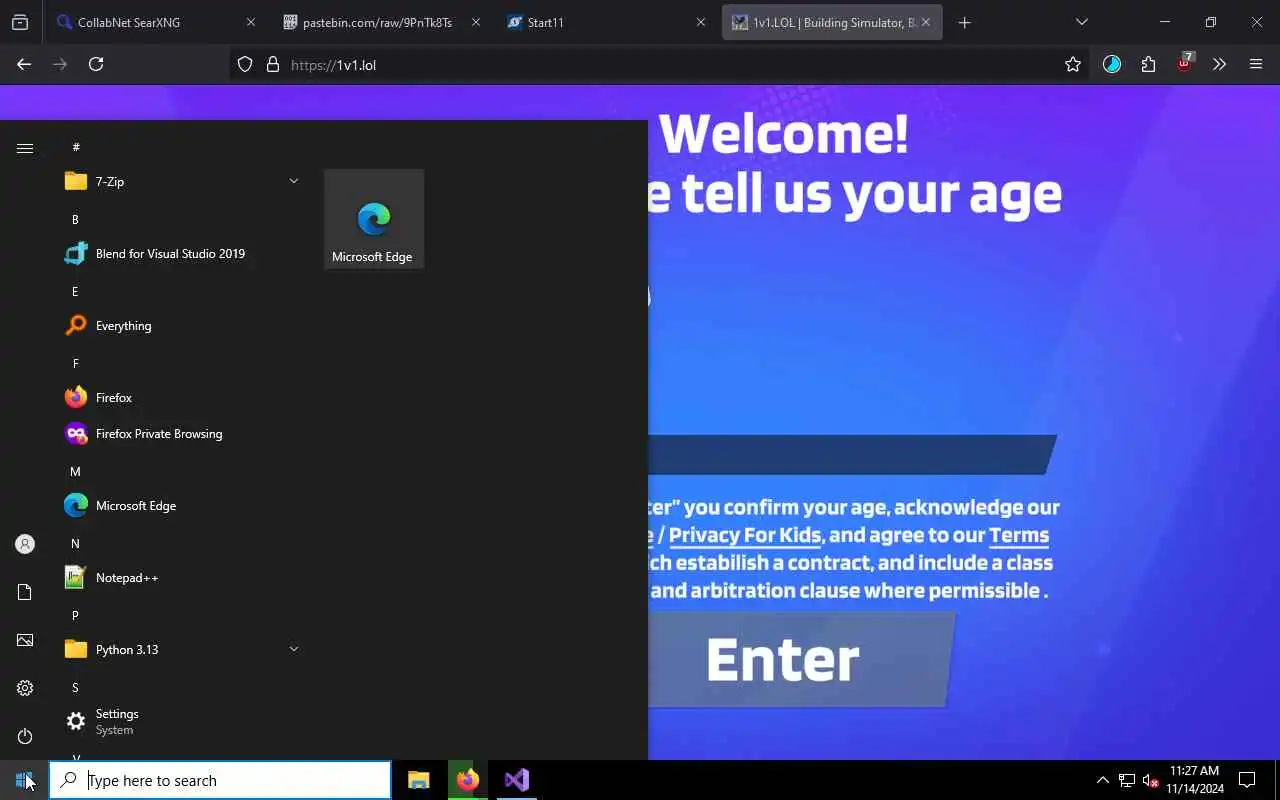The width and height of the screenshot is (1280, 800).
Task: Reload the 1v1.lol page
Action: tap(96, 64)
